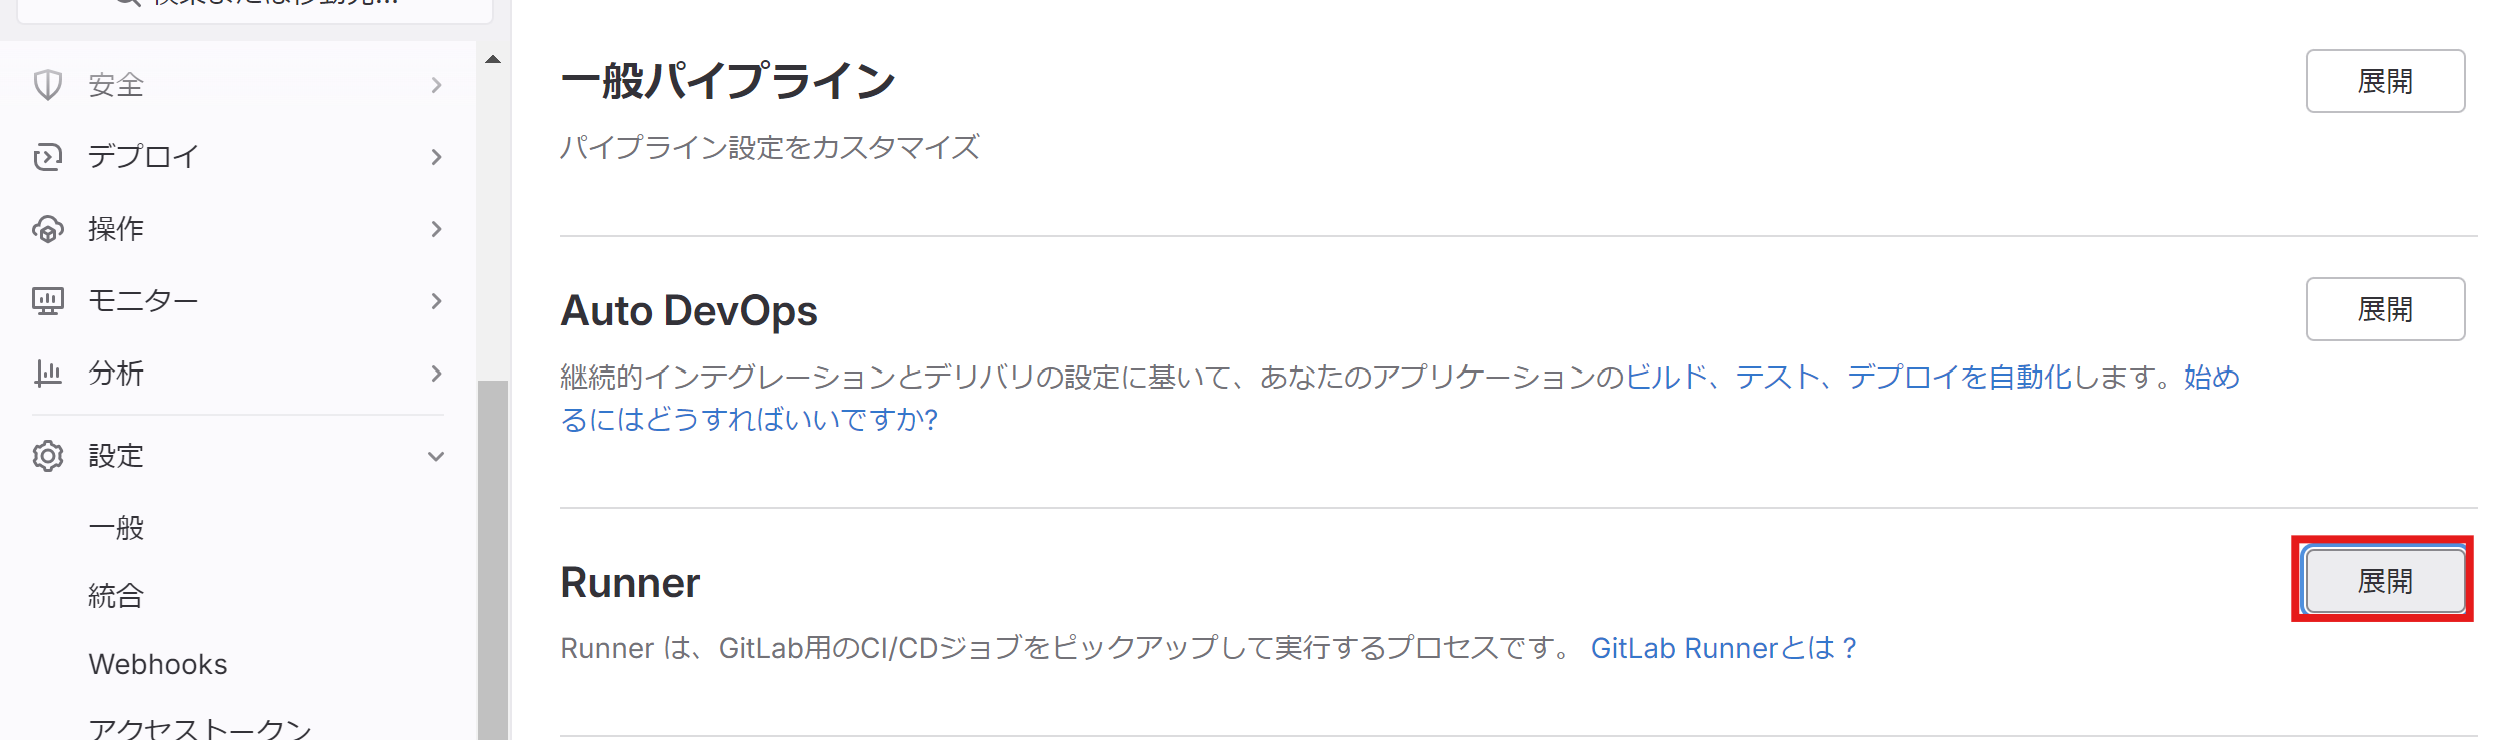Click the highlighted 展開 button for Runner
The width and height of the screenshot is (2514, 740).
pos(2385,580)
